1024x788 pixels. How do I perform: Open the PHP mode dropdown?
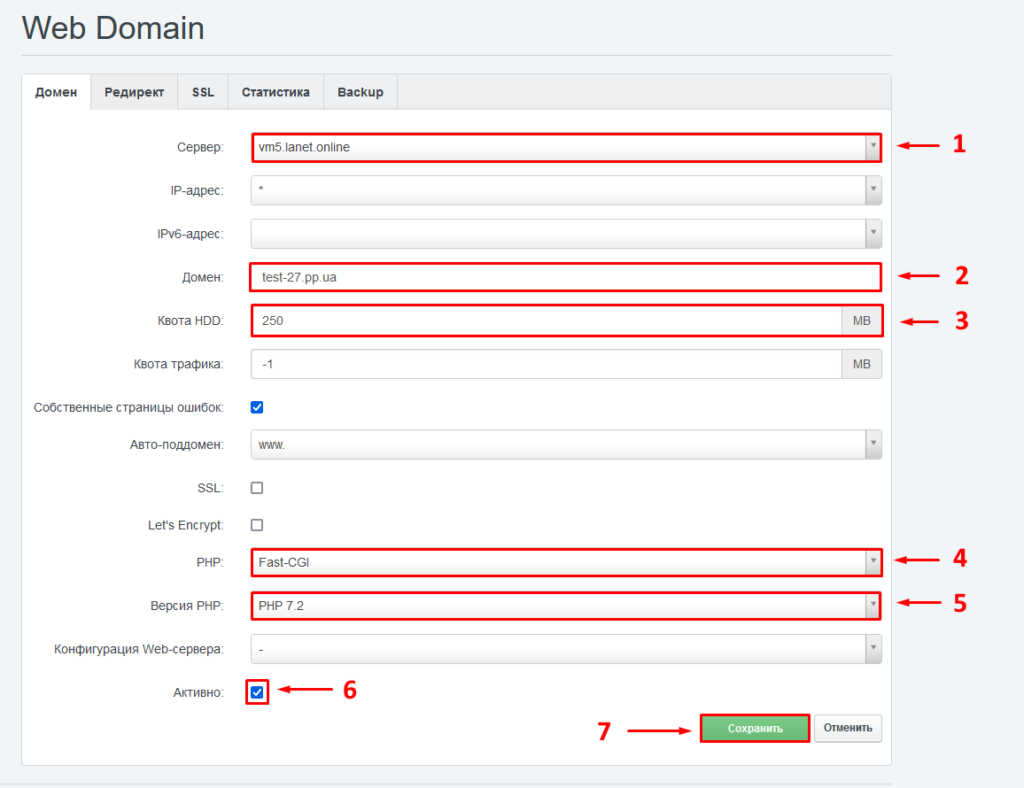pyautogui.click(x=565, y=562)
